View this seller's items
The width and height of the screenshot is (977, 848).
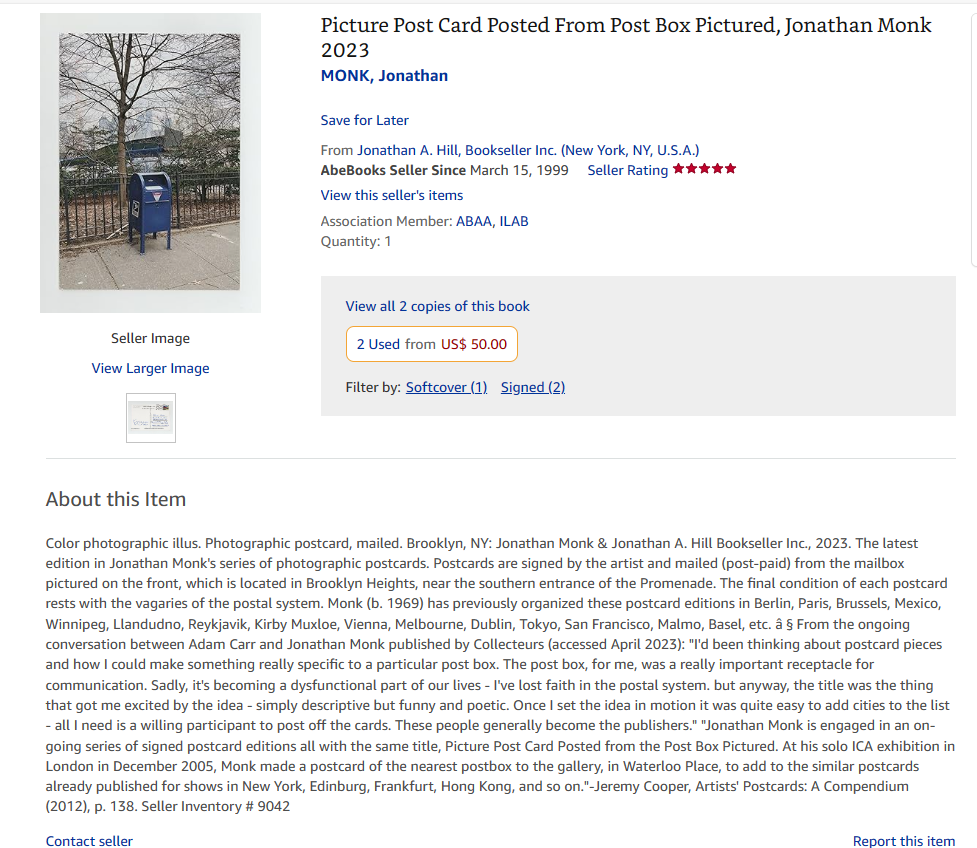point(392,195)
